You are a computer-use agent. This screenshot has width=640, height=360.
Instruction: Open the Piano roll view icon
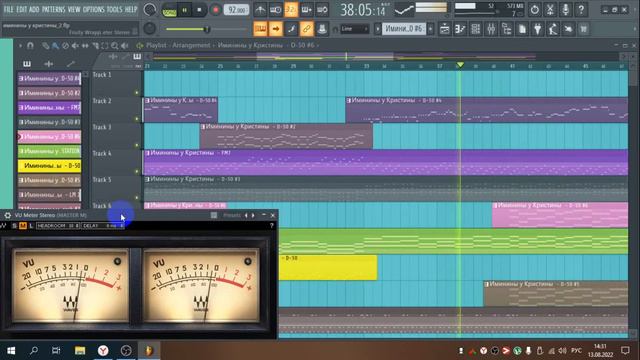(x=460, y=29)
